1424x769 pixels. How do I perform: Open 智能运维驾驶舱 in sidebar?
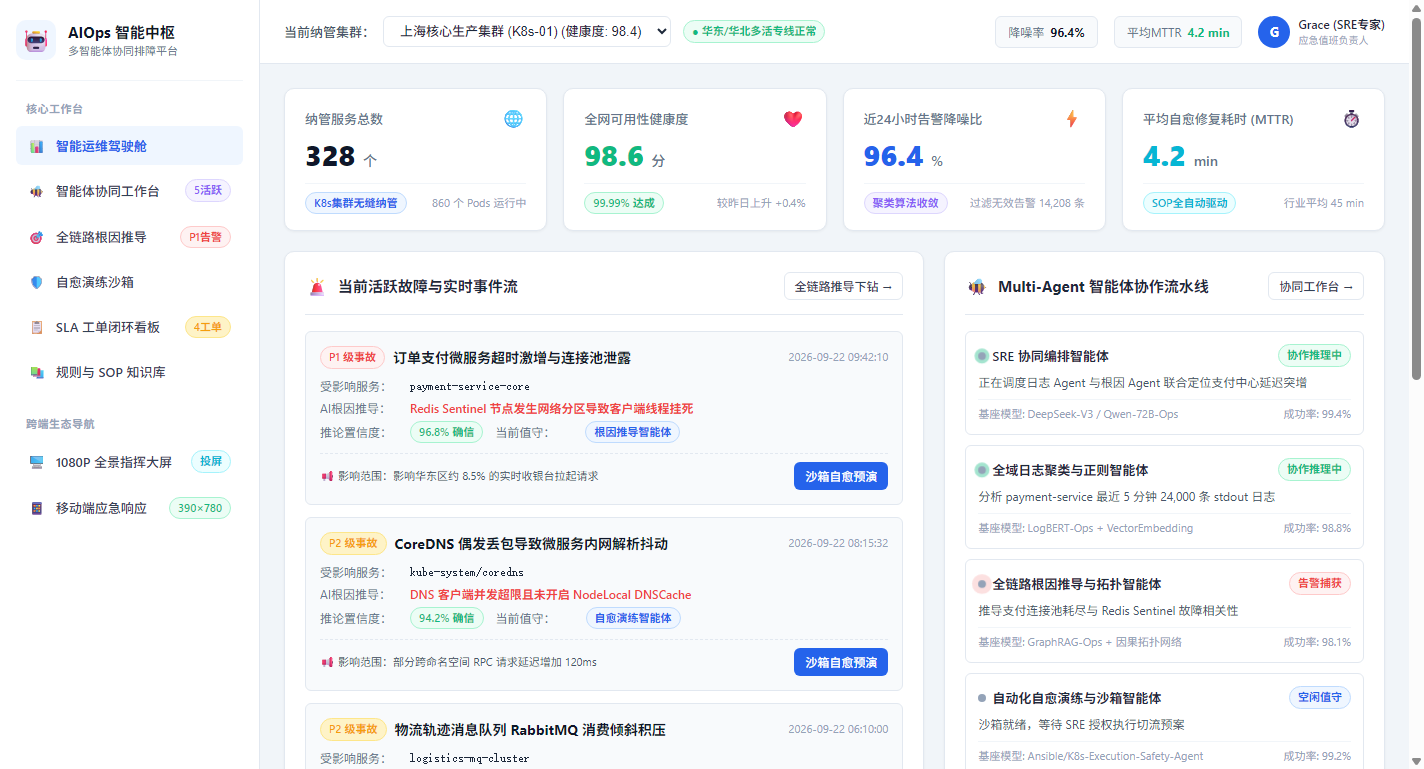(129, 146)
